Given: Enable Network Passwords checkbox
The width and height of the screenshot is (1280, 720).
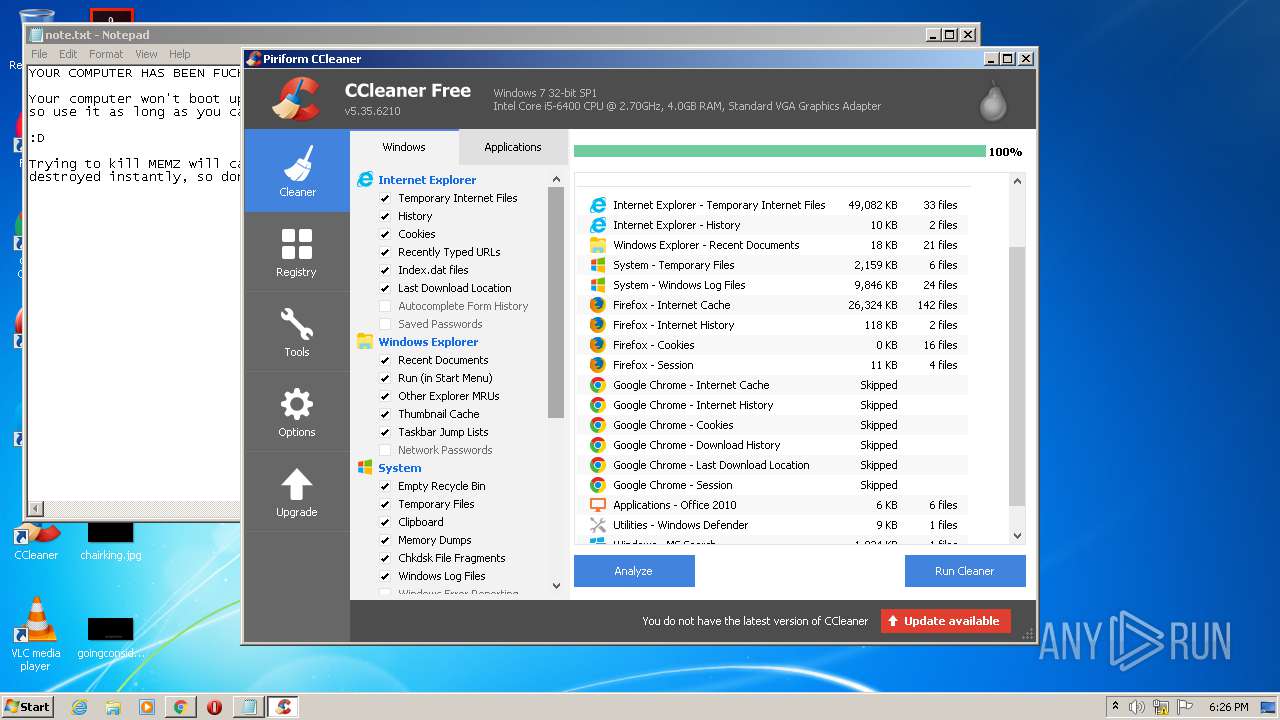Looking at the screenshot, I should tap(385, 450).
